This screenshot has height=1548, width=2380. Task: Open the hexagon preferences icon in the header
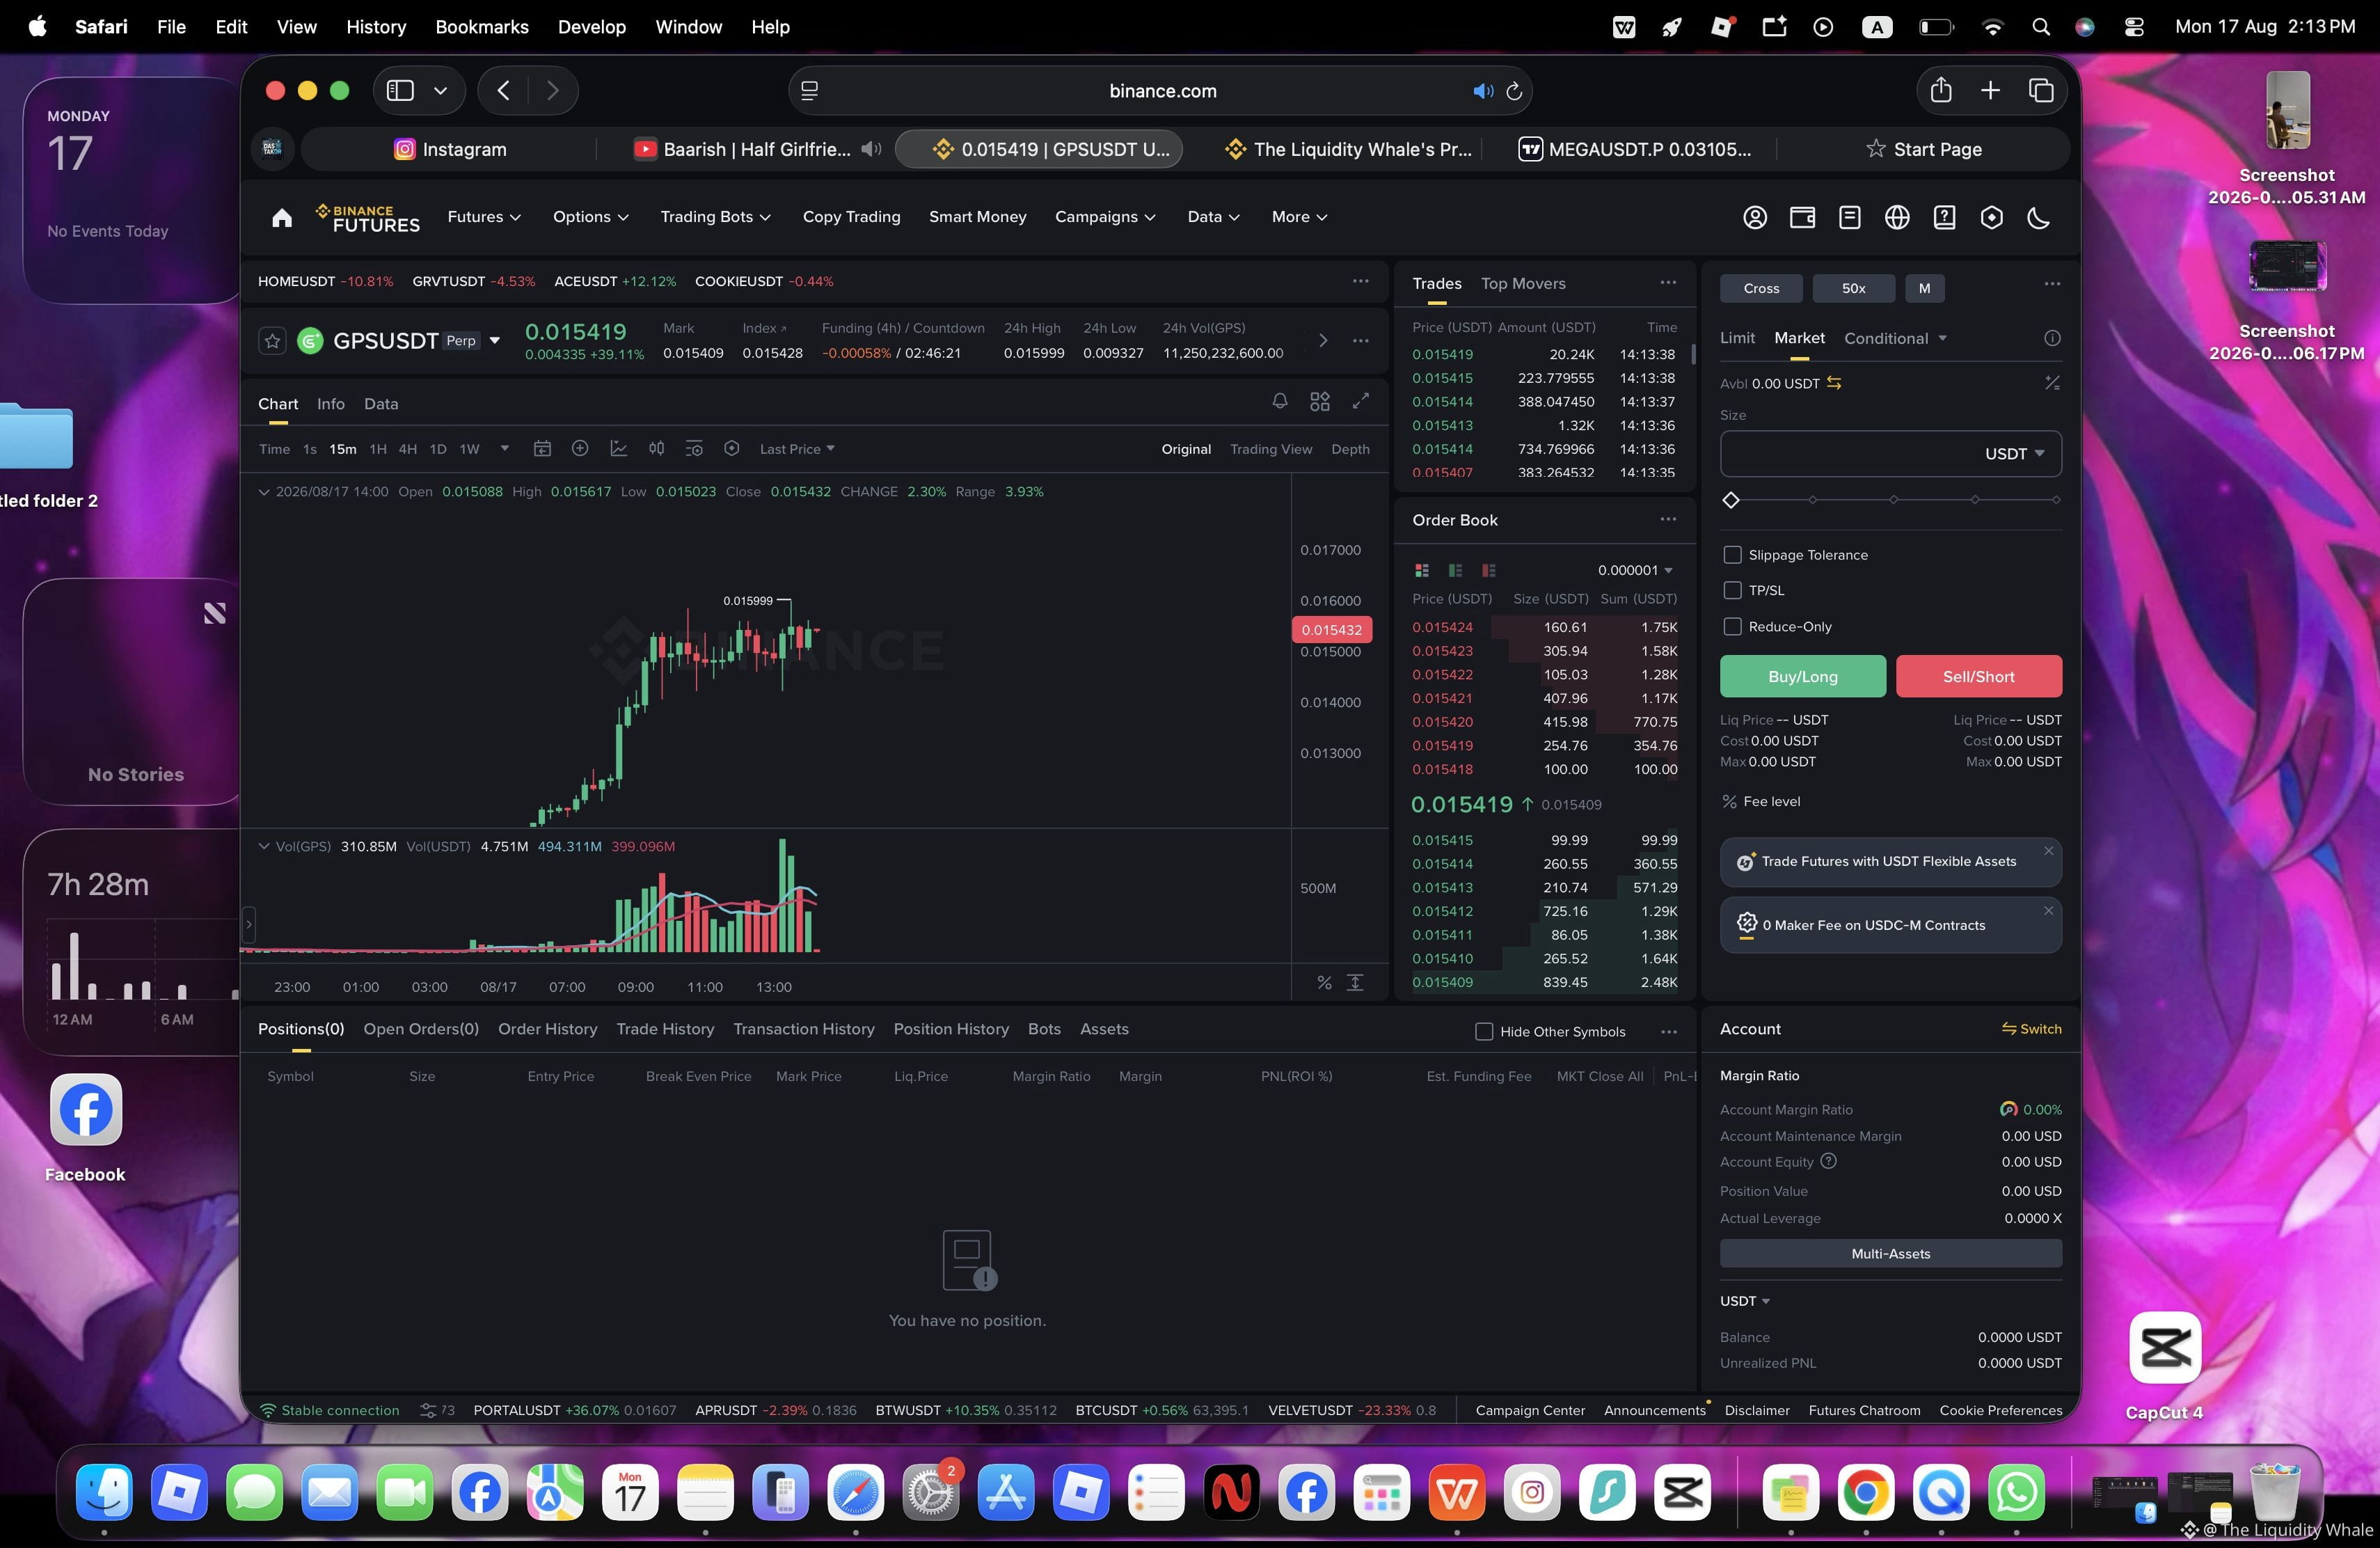[1992, 217]
